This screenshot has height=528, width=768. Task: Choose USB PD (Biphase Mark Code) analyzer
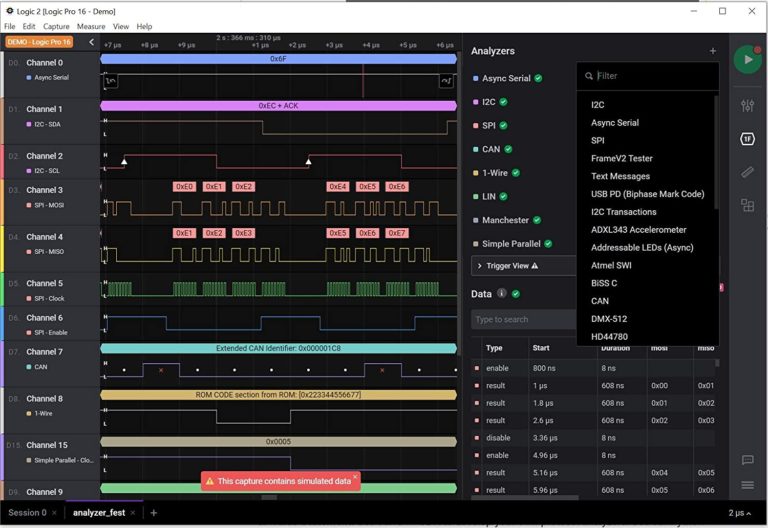(x=648, y=194)
